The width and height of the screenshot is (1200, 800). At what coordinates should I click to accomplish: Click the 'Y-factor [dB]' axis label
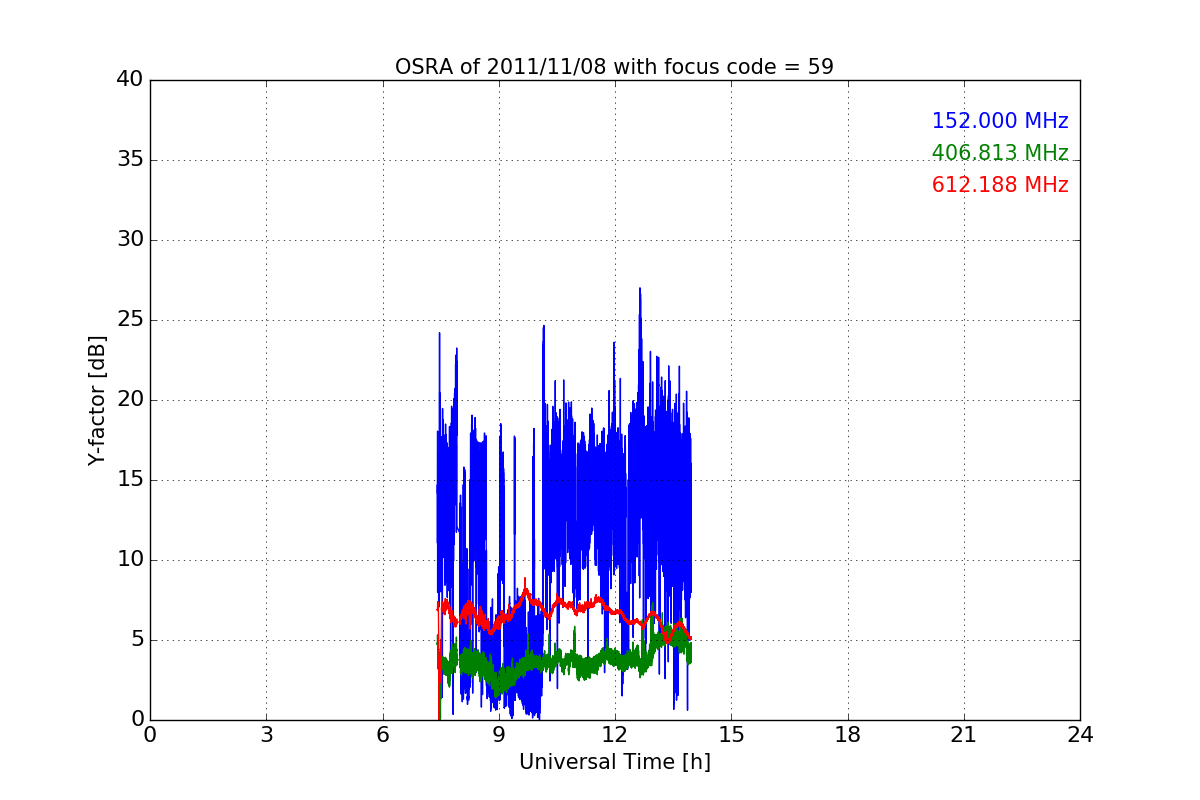[97, 400]
